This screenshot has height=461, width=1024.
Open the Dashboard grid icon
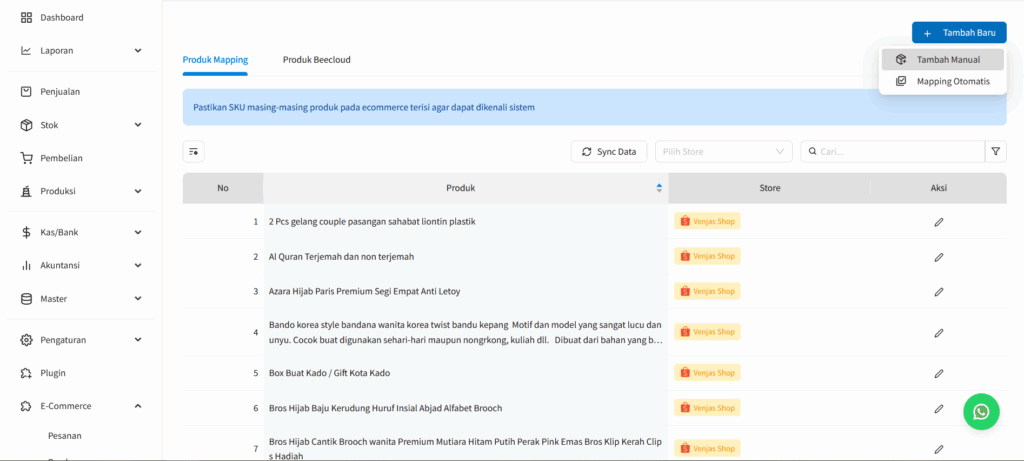click(26, 18)
